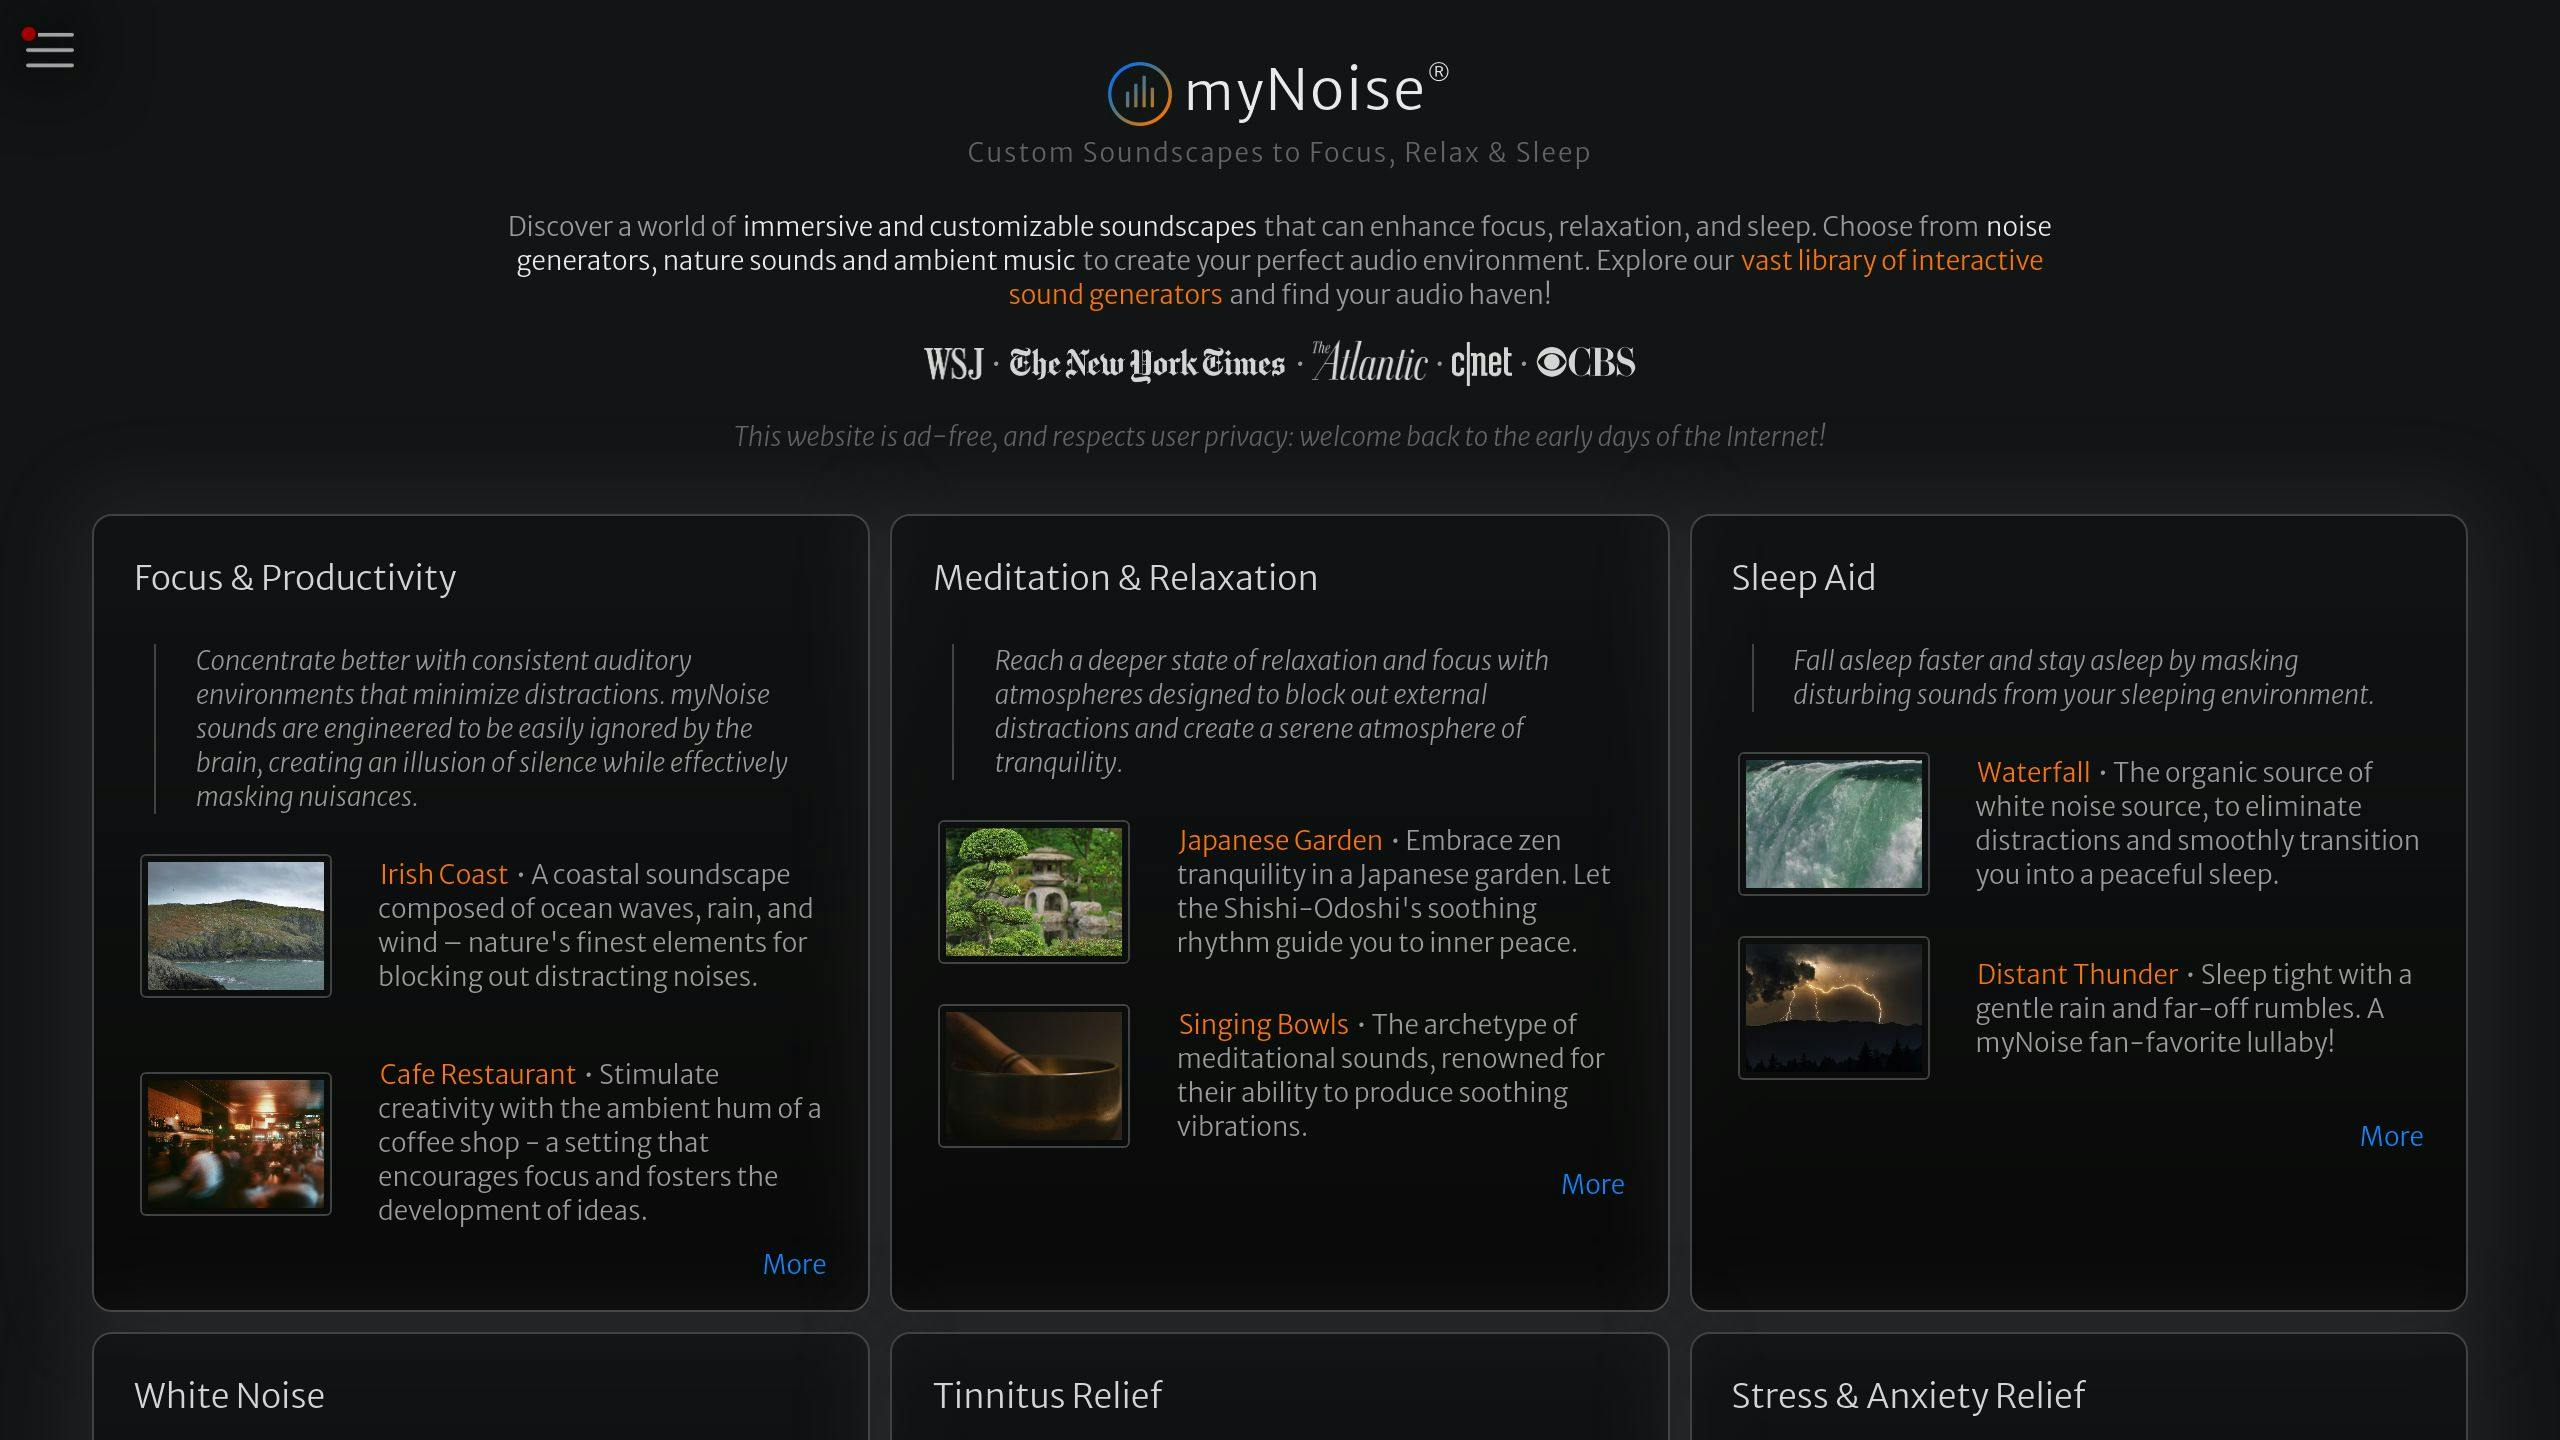Click the Meditation & Relaxation heading
Viewport: 2560px width, 1440px height.
(x=1125, y=578)
